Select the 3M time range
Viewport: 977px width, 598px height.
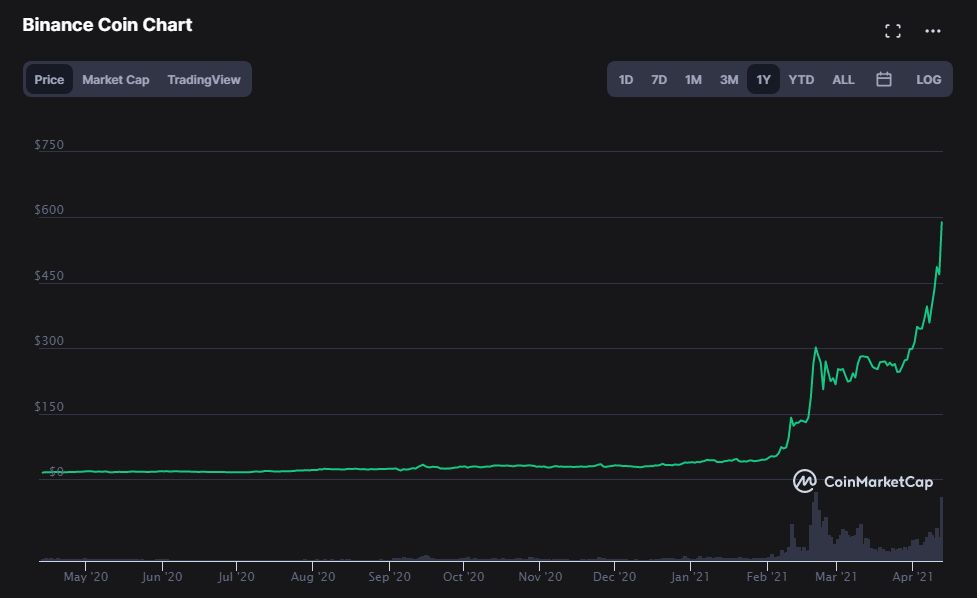729,80
